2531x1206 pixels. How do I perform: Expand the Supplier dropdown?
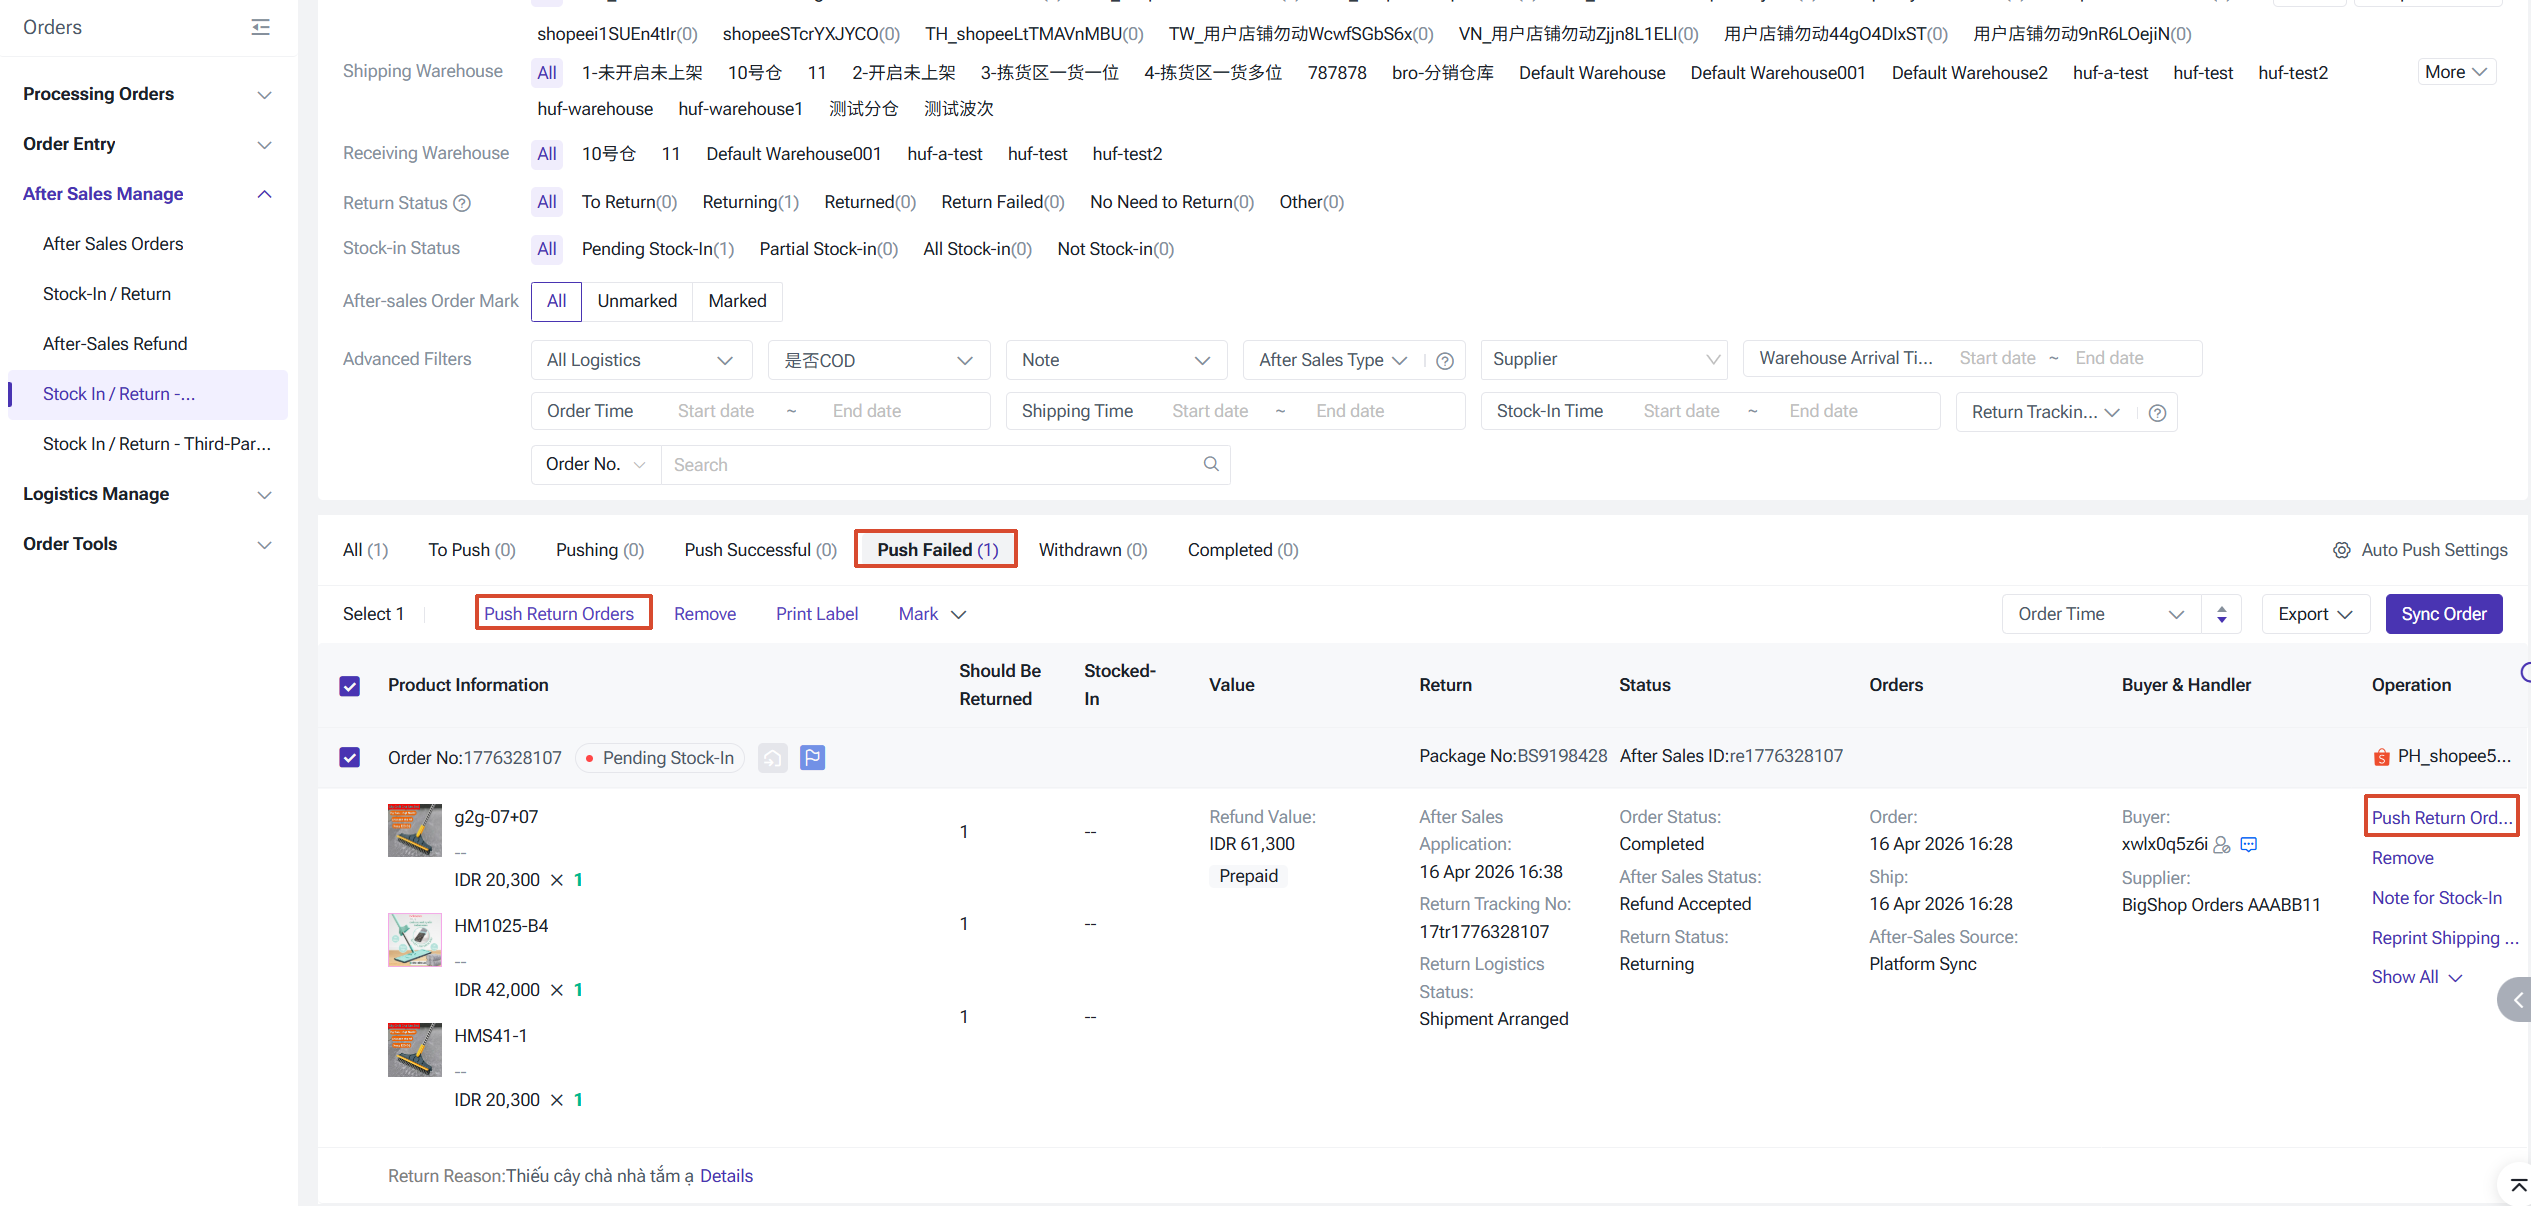1603,359
